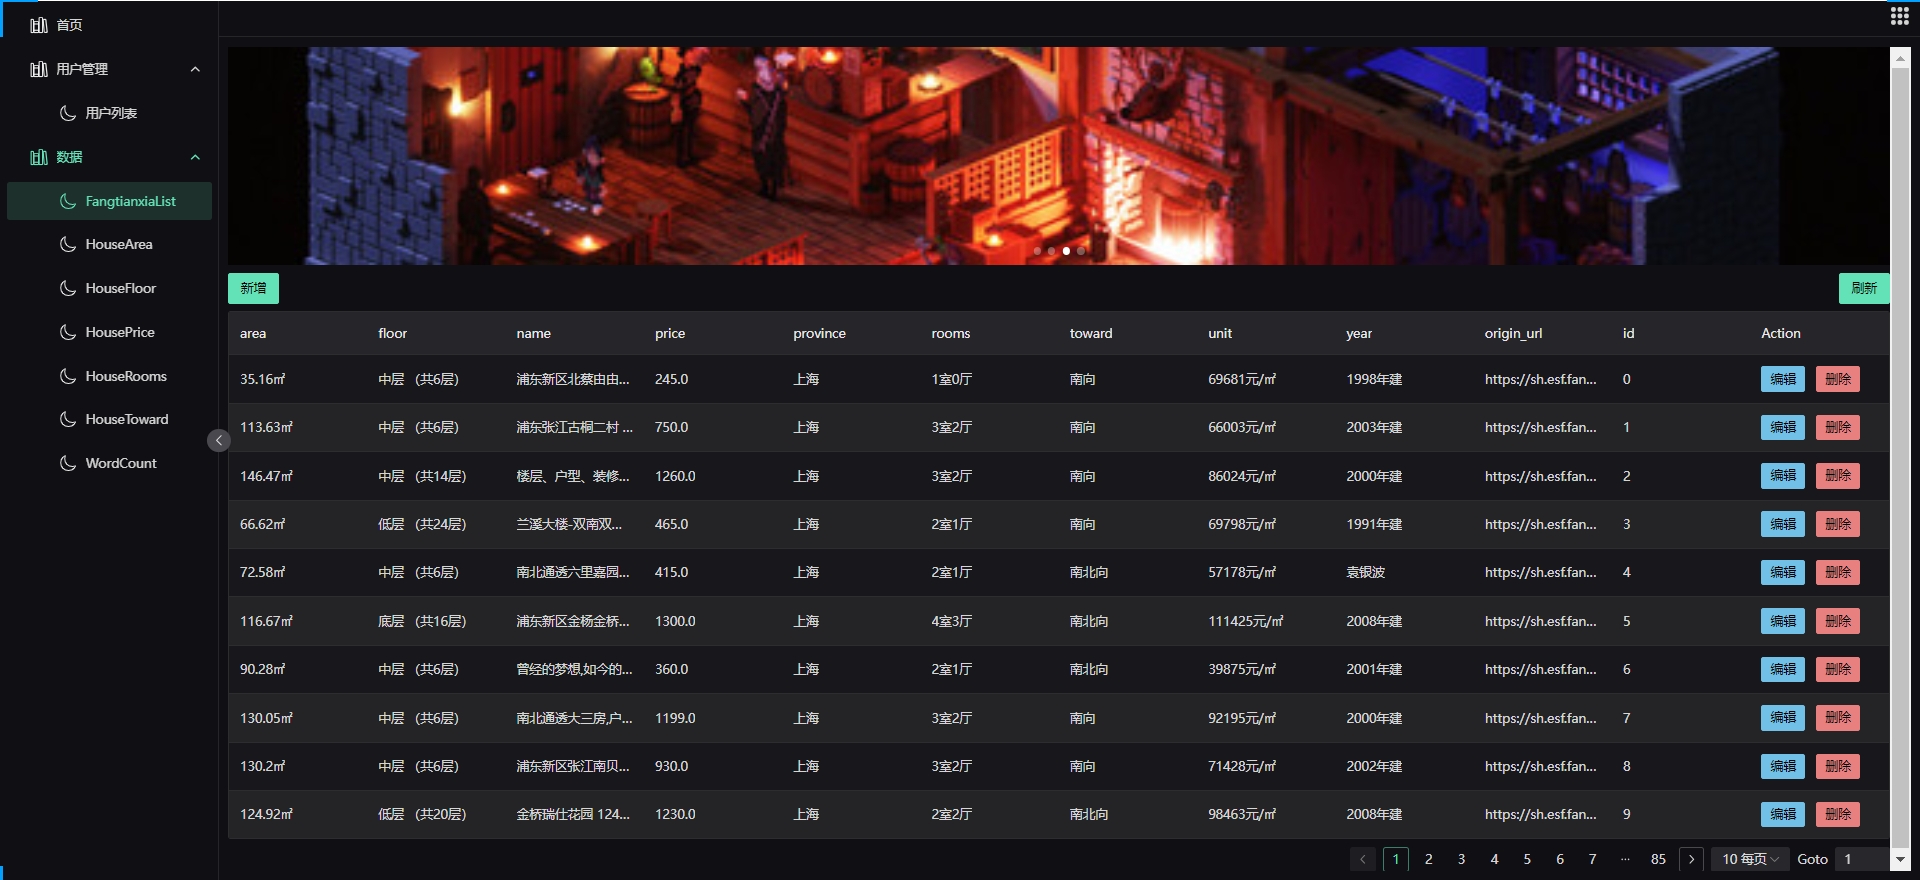Go to page 2 in pagination
This screenshot has width=1920, height=880.
(1429, 859)
